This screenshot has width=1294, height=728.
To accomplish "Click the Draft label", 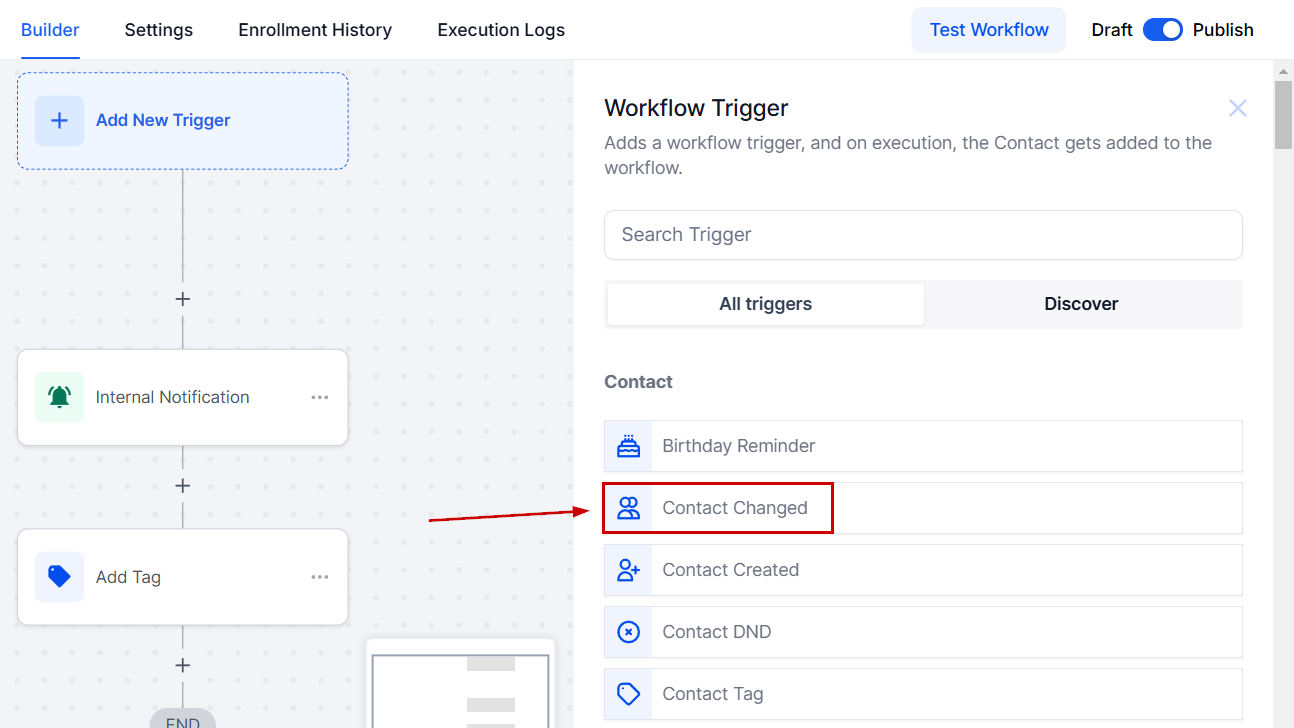I will (1112, 30).
